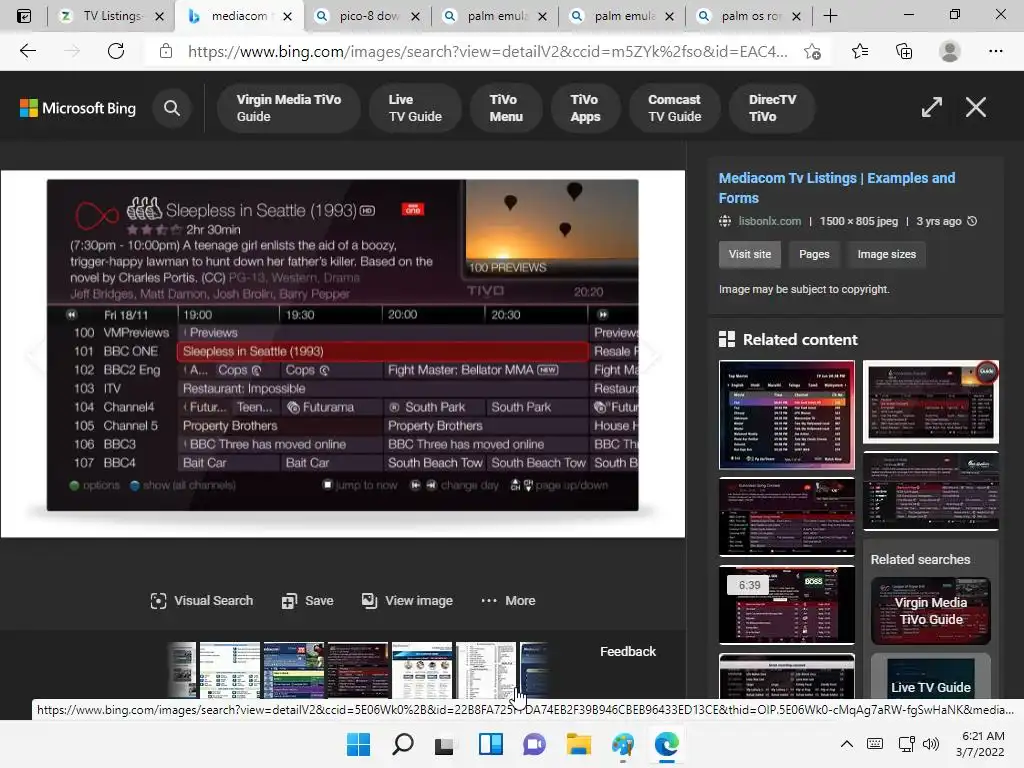Open Settings and more ellipsis menu
Viewport: 1024px width, 768px height.
coord(995,51)
